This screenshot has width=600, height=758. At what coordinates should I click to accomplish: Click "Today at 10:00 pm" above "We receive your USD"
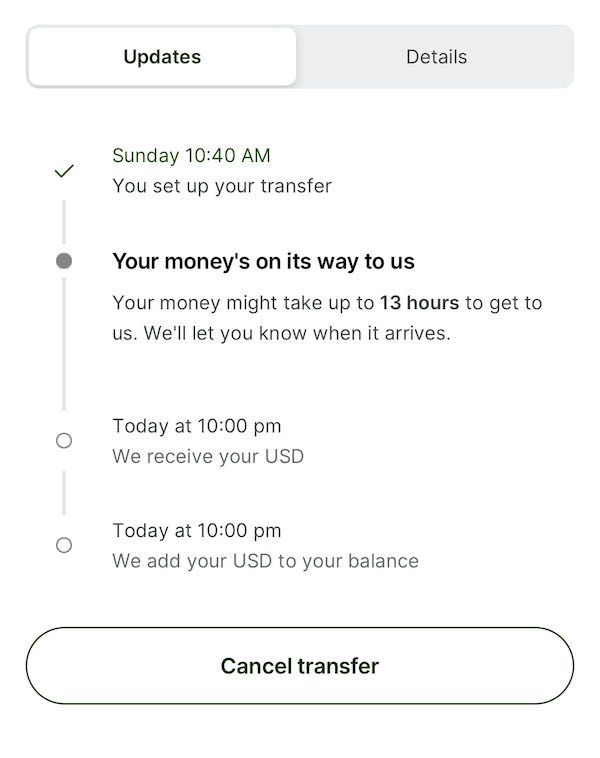coord(197,426)
